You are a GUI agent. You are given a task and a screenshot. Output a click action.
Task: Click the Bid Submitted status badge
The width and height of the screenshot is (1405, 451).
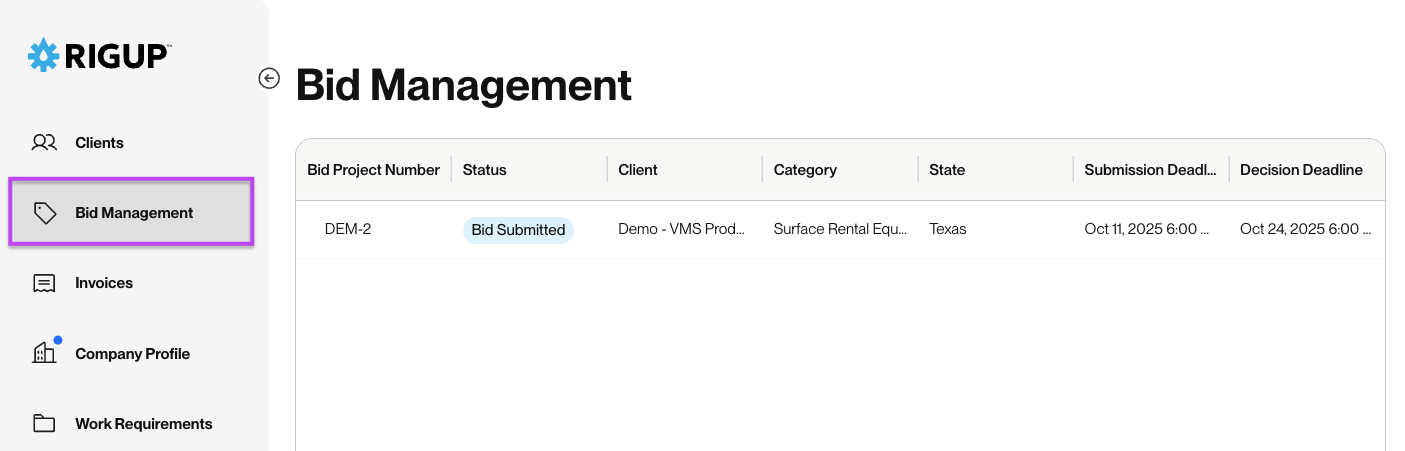(518, 230)
